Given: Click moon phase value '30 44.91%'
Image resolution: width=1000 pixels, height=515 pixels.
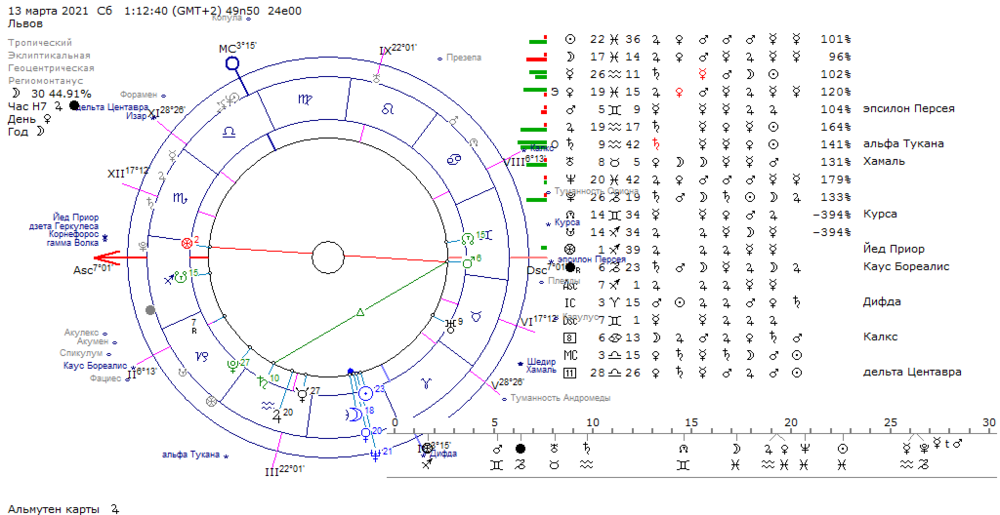Looking at the screenshot, I should [61, 94].
